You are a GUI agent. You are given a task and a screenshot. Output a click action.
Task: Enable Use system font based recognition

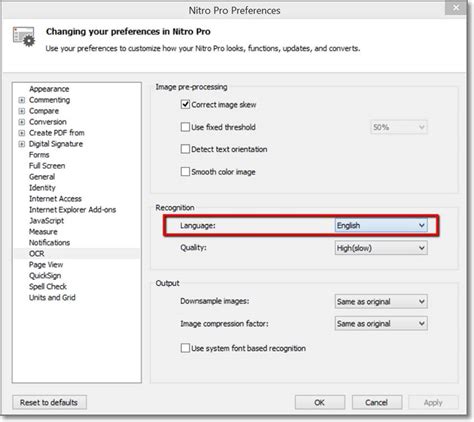(x=185, y=348)
